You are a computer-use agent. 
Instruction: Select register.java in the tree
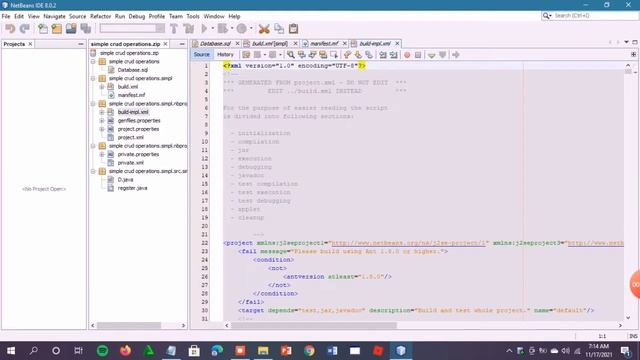(x=132, y=188)
